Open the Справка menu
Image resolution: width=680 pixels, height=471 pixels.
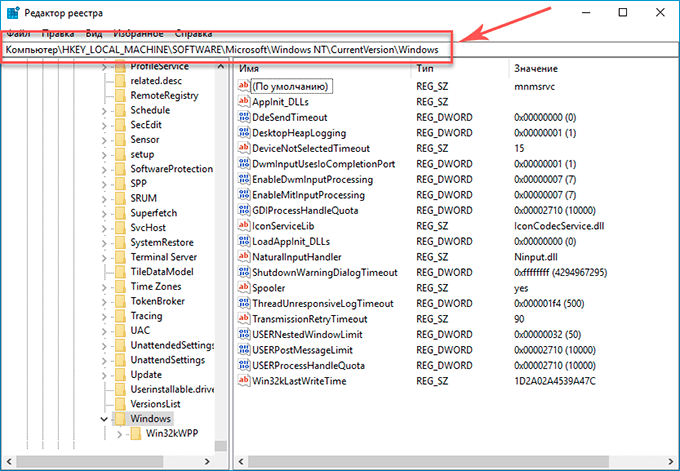(193, 33)
